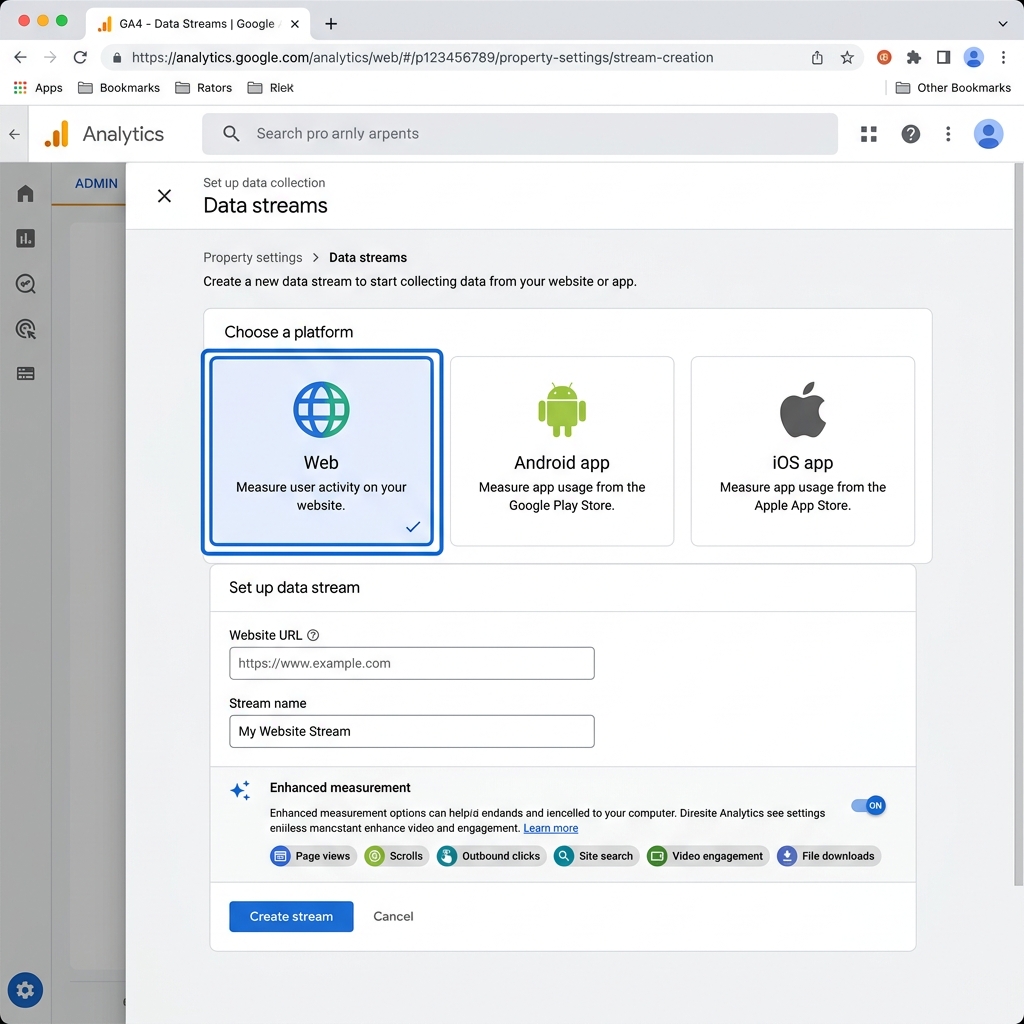Image resolution: width=1024 pixels, height=1024 pixels.
Task: Open the Learn more link
Action: click(551, 828)
